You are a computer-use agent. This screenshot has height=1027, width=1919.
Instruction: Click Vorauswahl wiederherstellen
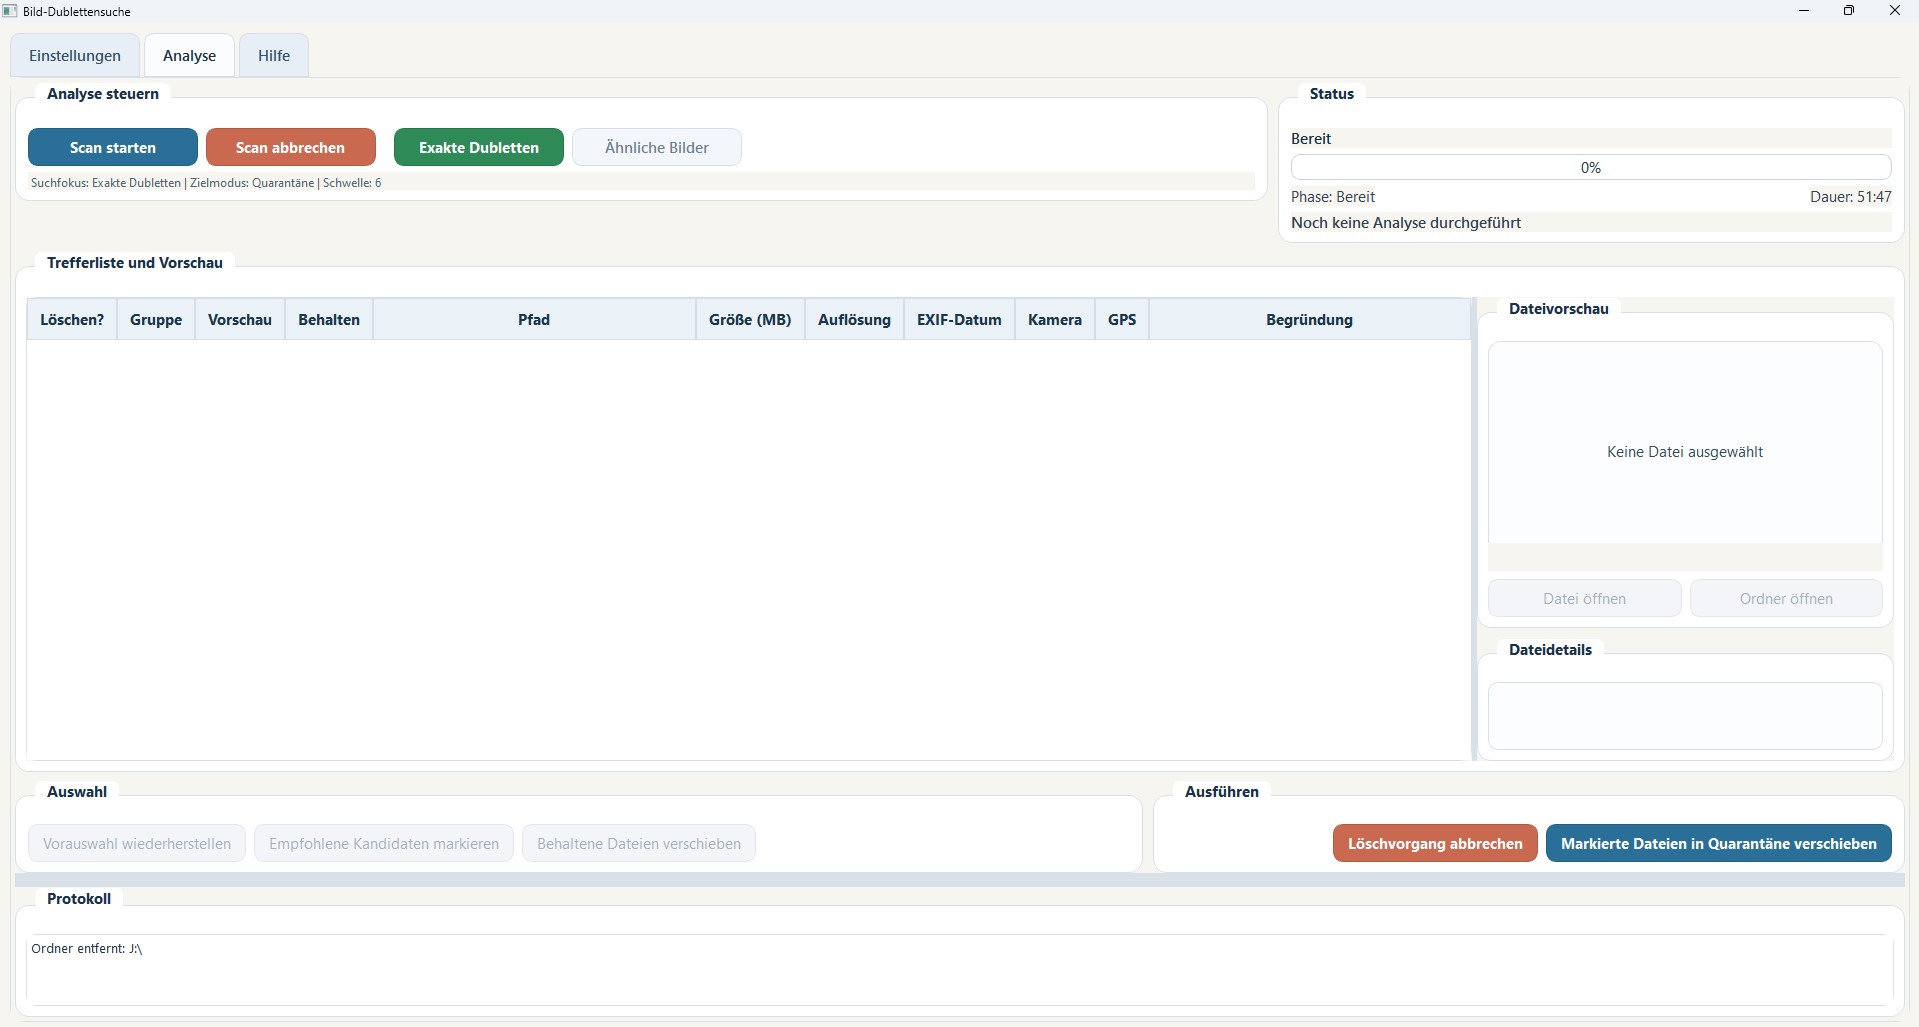pyautogui.click(x=135, y=843)
